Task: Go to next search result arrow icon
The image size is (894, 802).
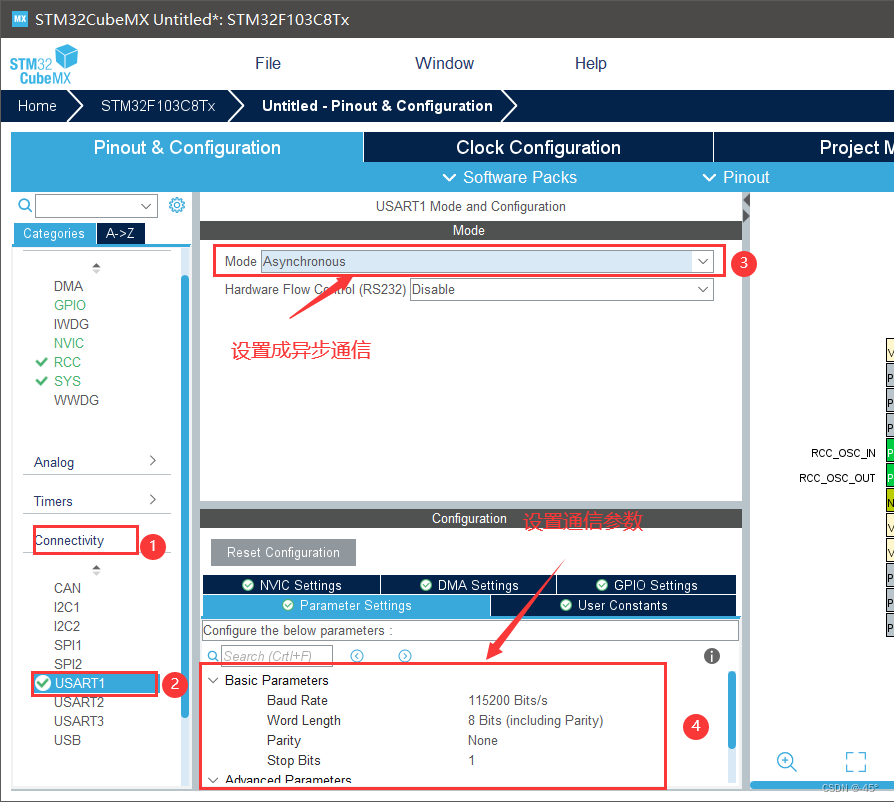Action: pyautogui.click(x=405, y=656)
